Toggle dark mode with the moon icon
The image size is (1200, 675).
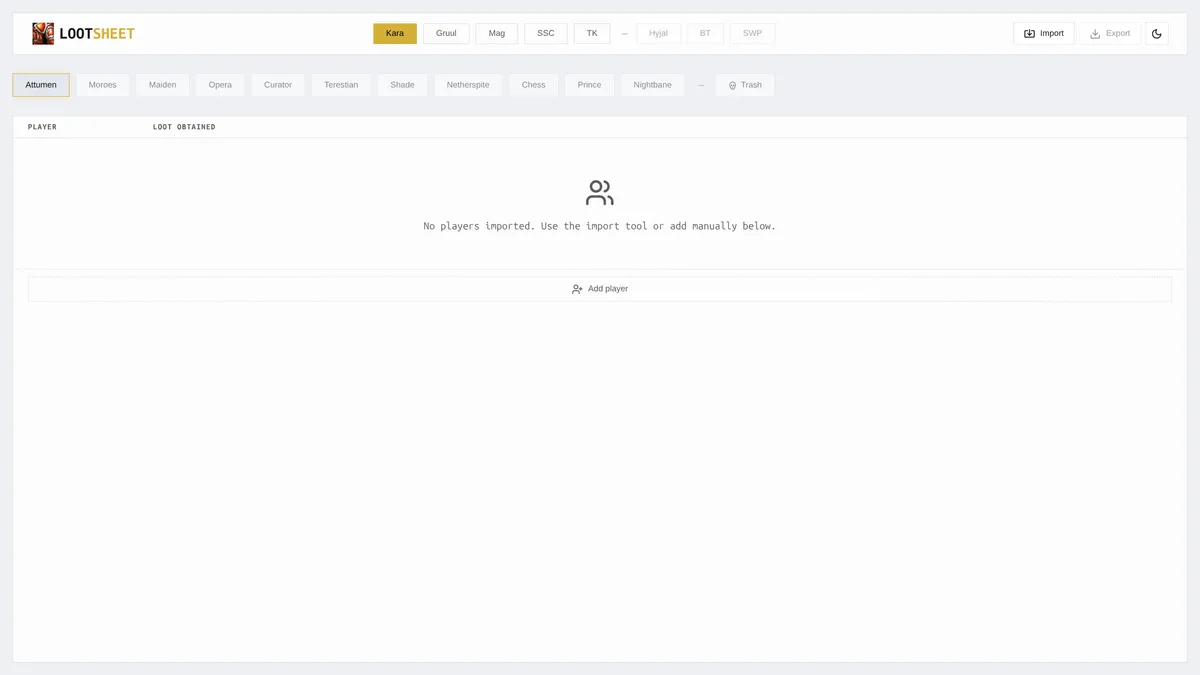tap(1157, 34)
